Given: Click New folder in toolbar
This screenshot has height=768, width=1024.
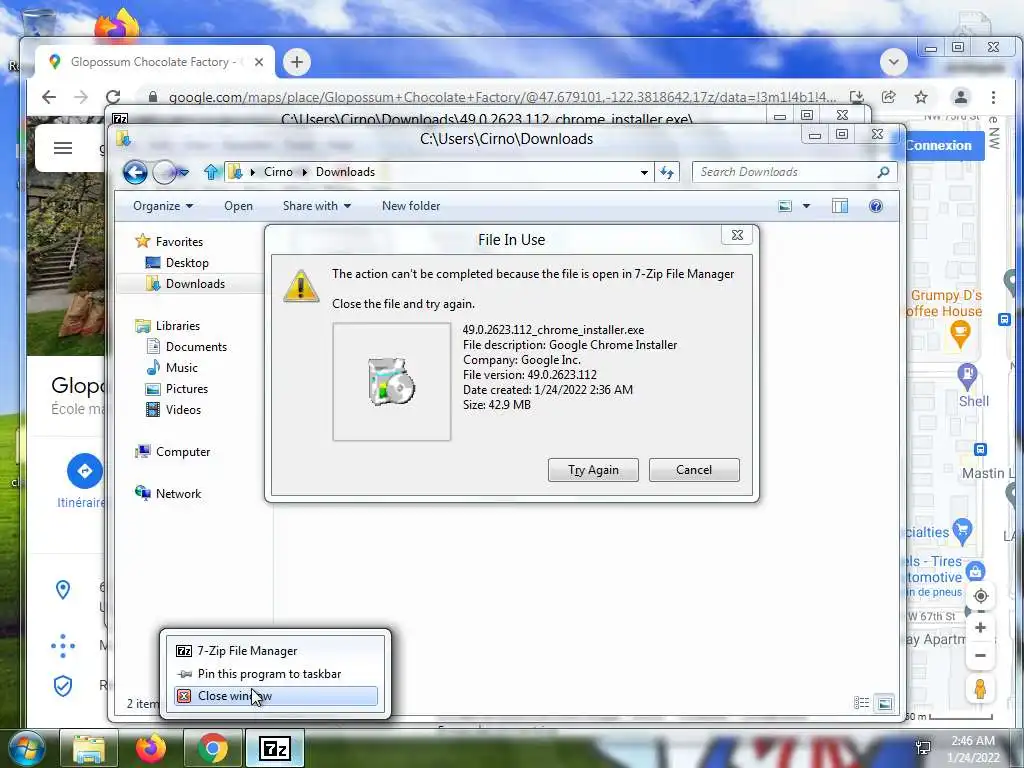Looking at the screenshot, I should (x=411, y=206).
